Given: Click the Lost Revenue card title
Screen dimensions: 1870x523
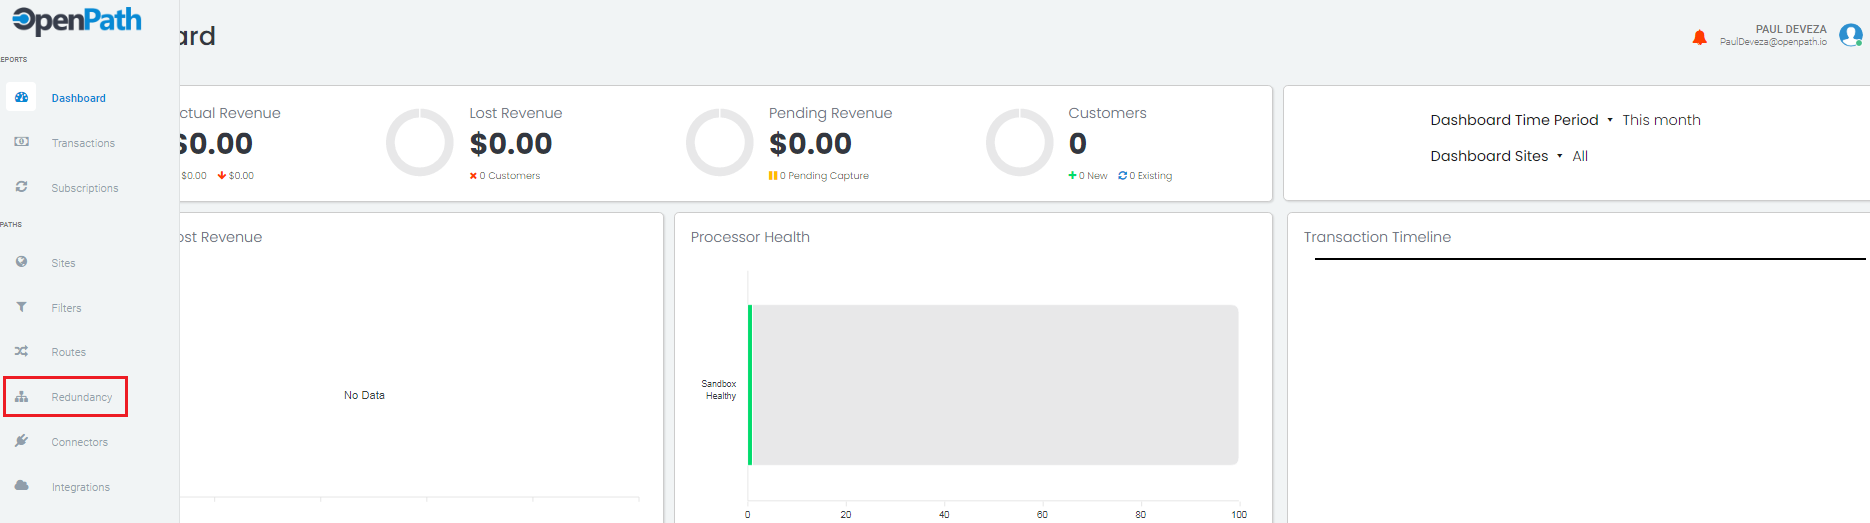Looking at the screenshot, I should 516,113.
